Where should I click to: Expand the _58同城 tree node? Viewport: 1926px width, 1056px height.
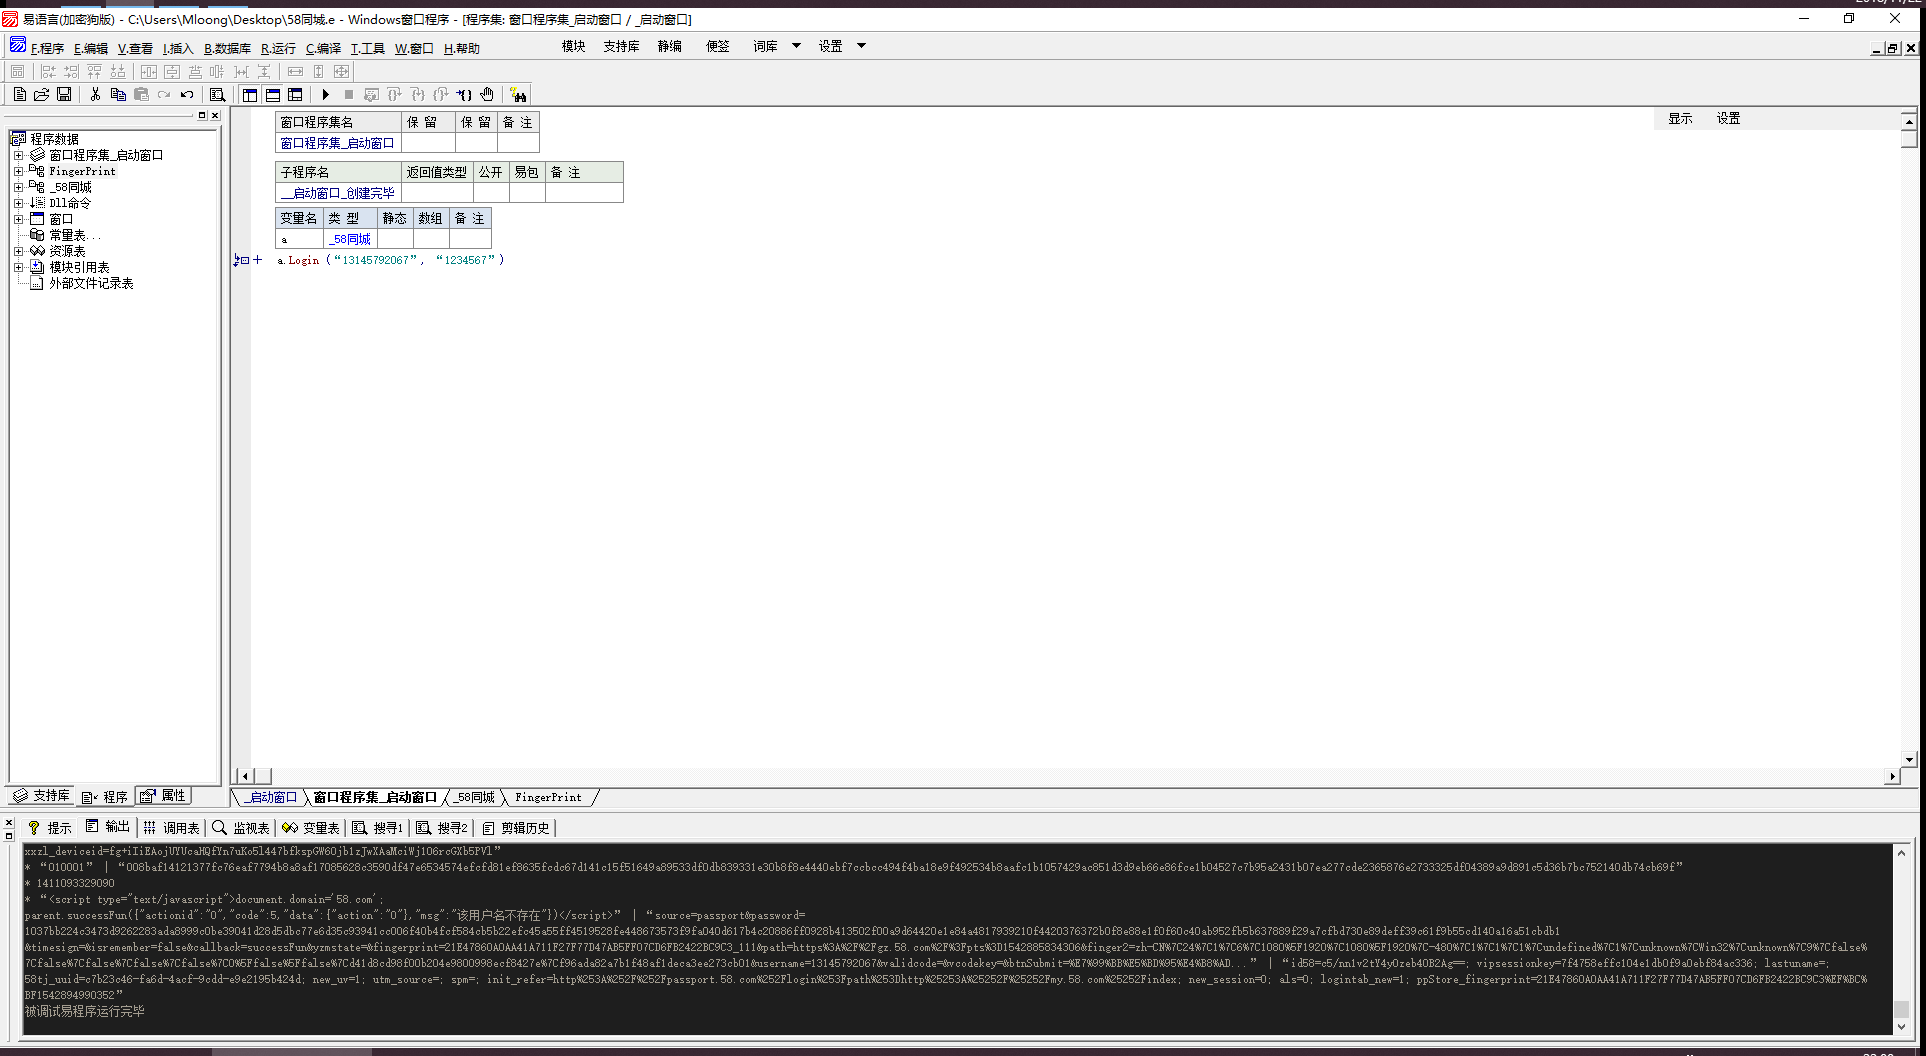click(18, 187)
